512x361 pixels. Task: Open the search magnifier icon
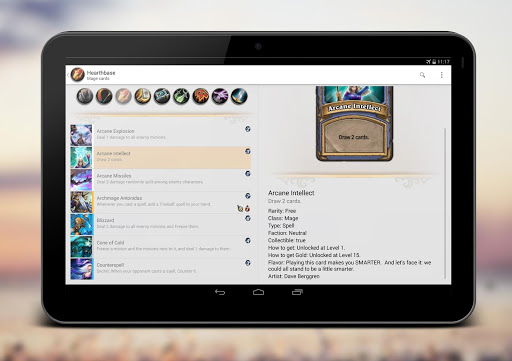pos(422,75)
